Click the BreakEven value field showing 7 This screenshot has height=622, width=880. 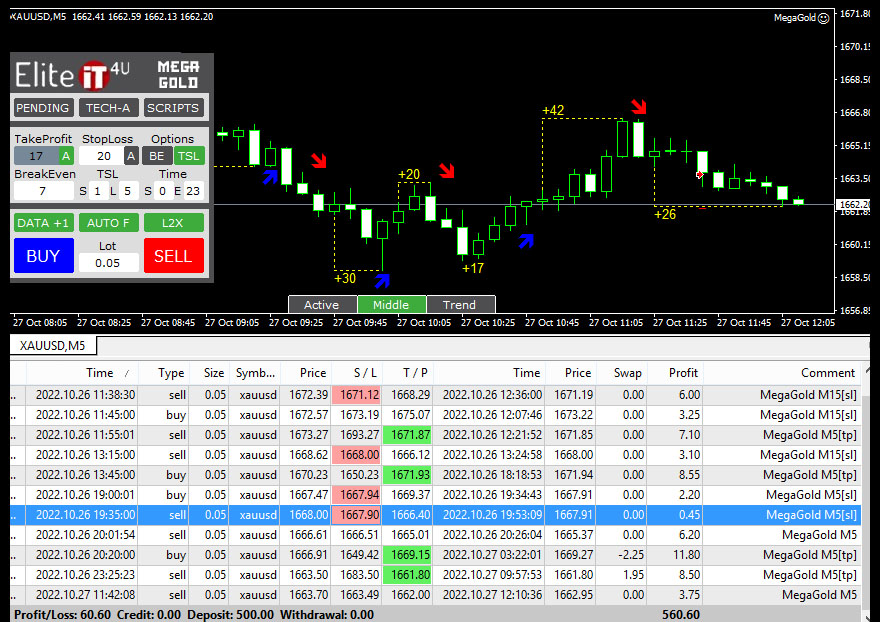click(43, 191)
